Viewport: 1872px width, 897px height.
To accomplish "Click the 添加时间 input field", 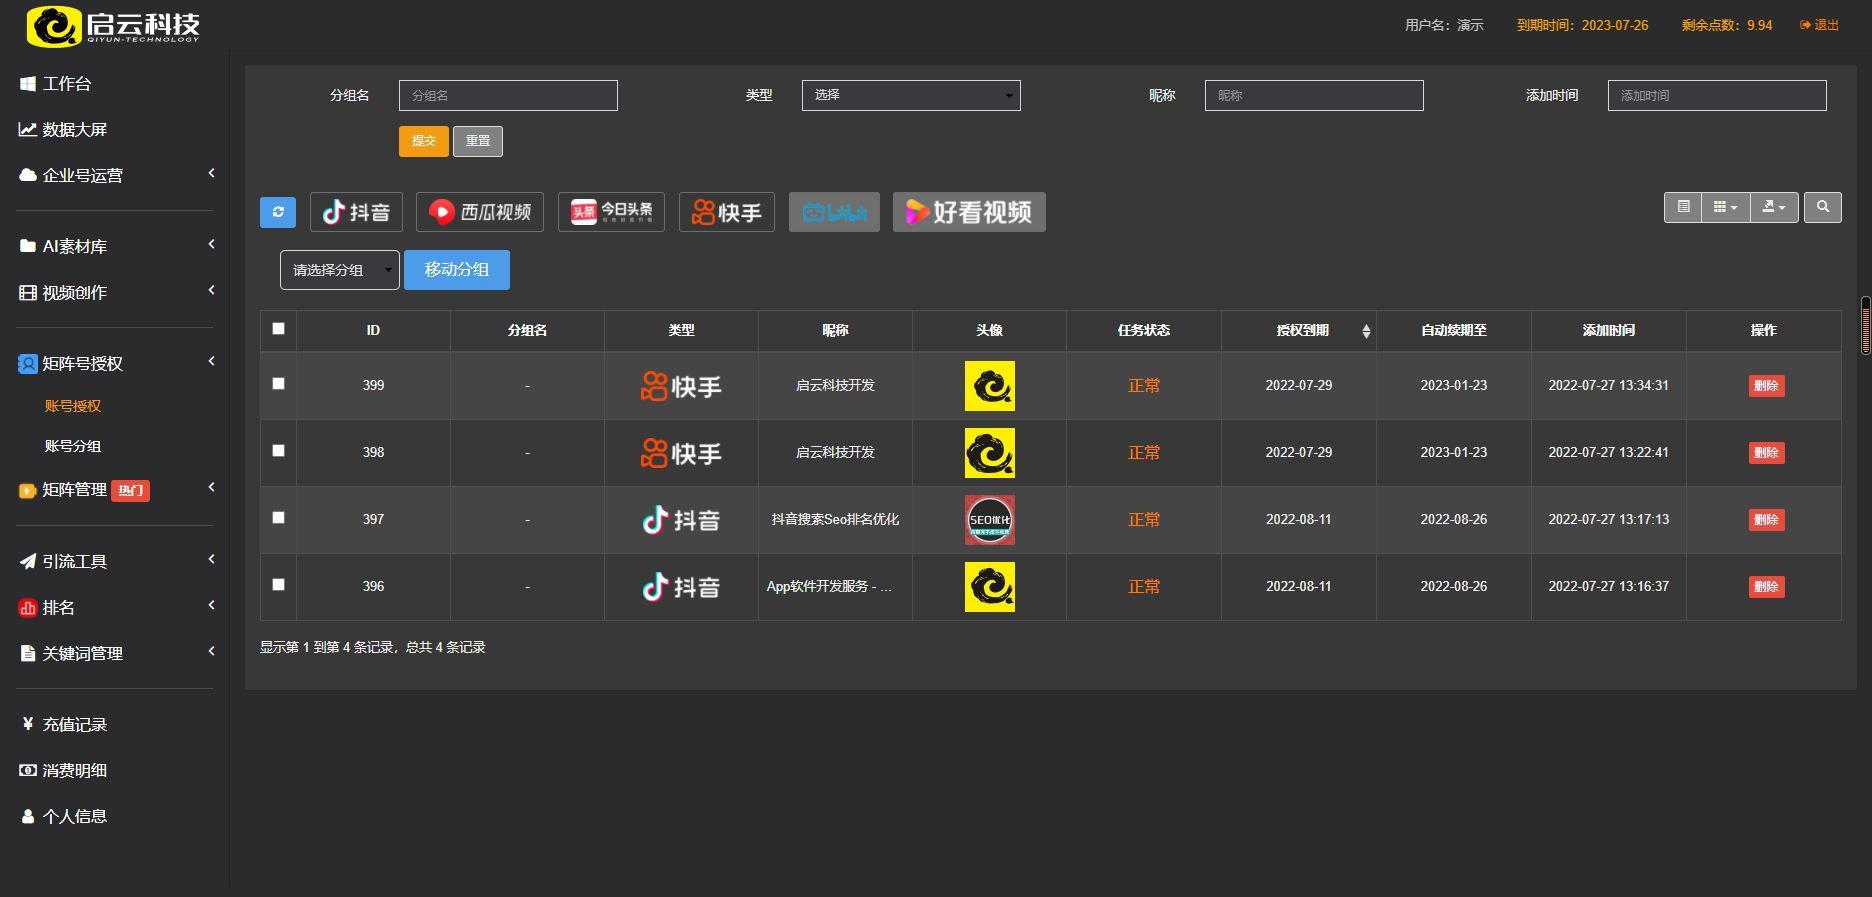I will (1717, 95).
